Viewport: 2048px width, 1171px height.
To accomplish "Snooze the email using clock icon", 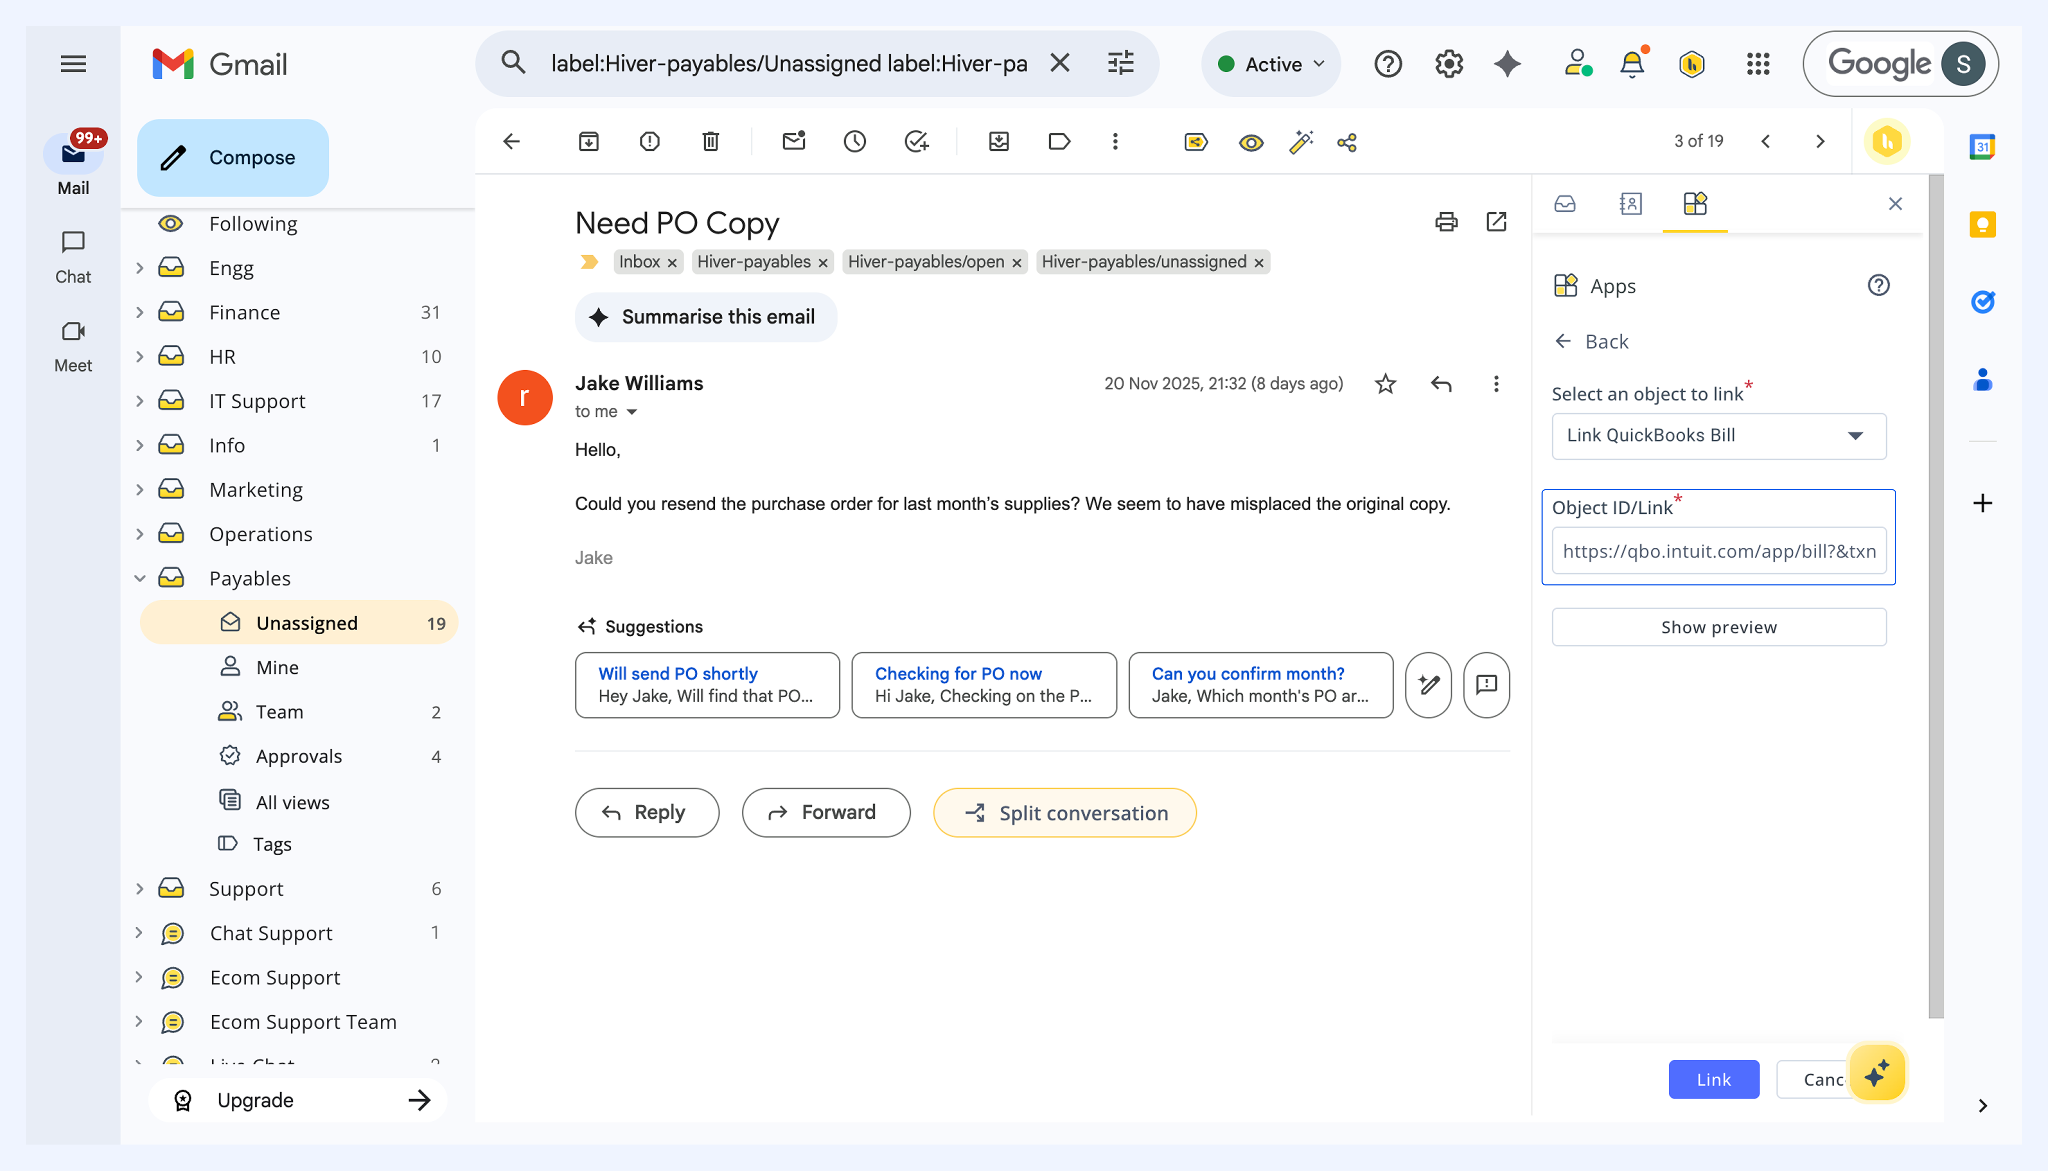I will pos(855,142).
